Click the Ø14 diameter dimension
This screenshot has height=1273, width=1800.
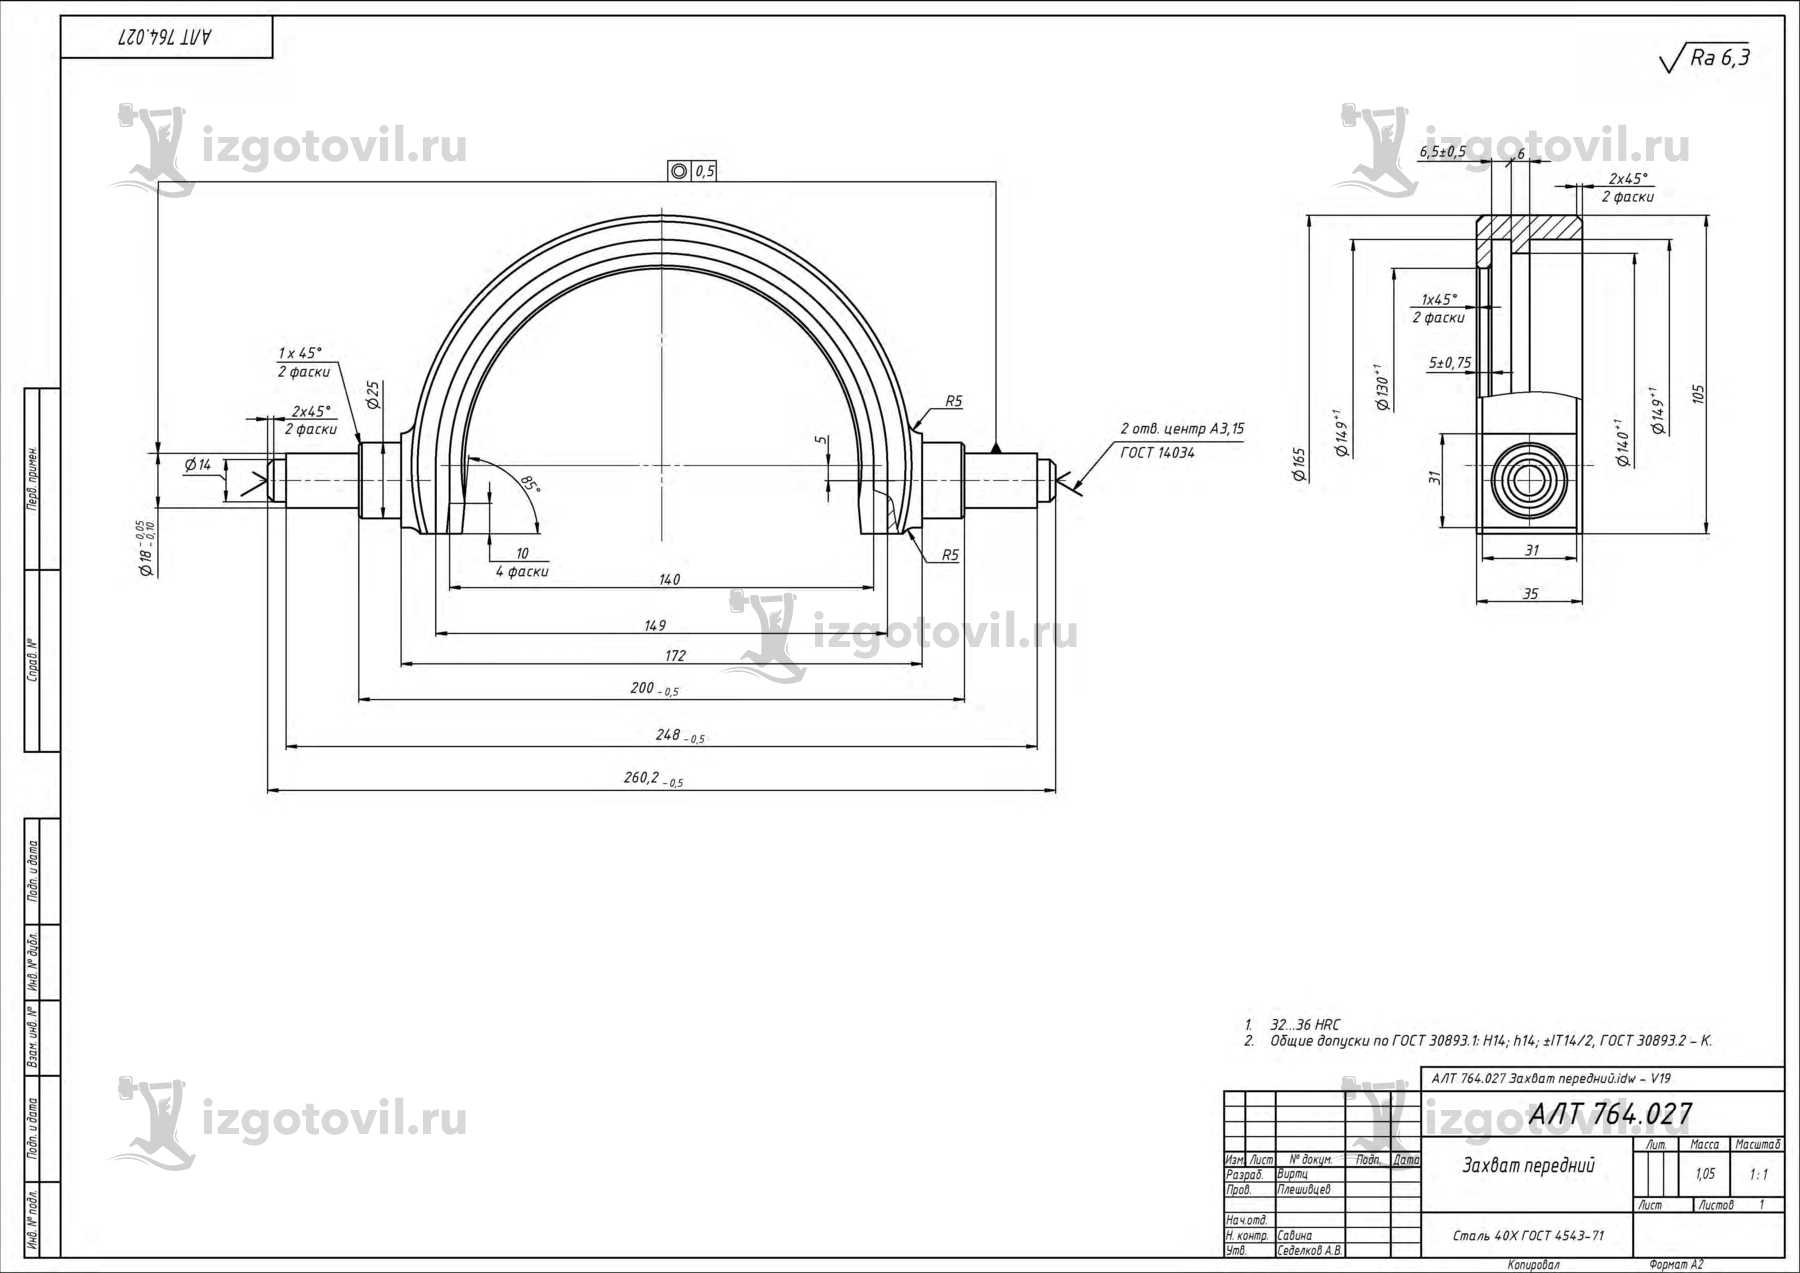point(198,465)
